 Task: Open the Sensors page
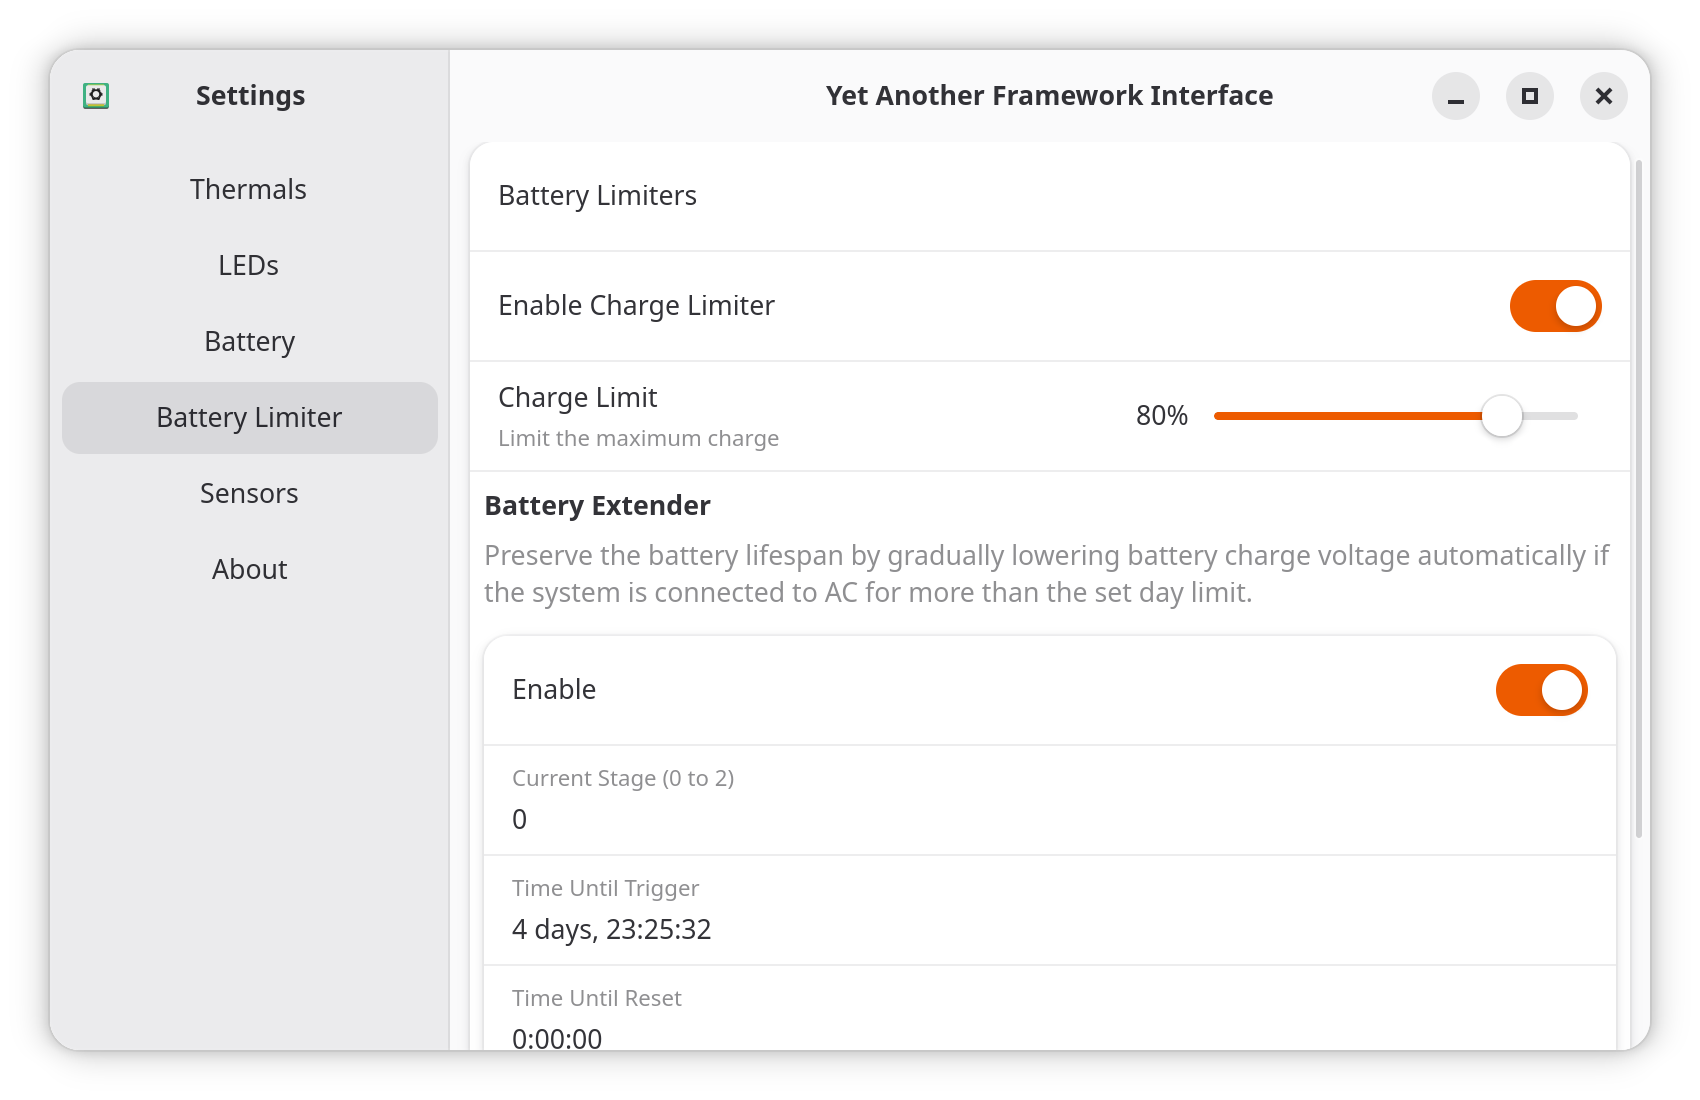coord(248,493)
